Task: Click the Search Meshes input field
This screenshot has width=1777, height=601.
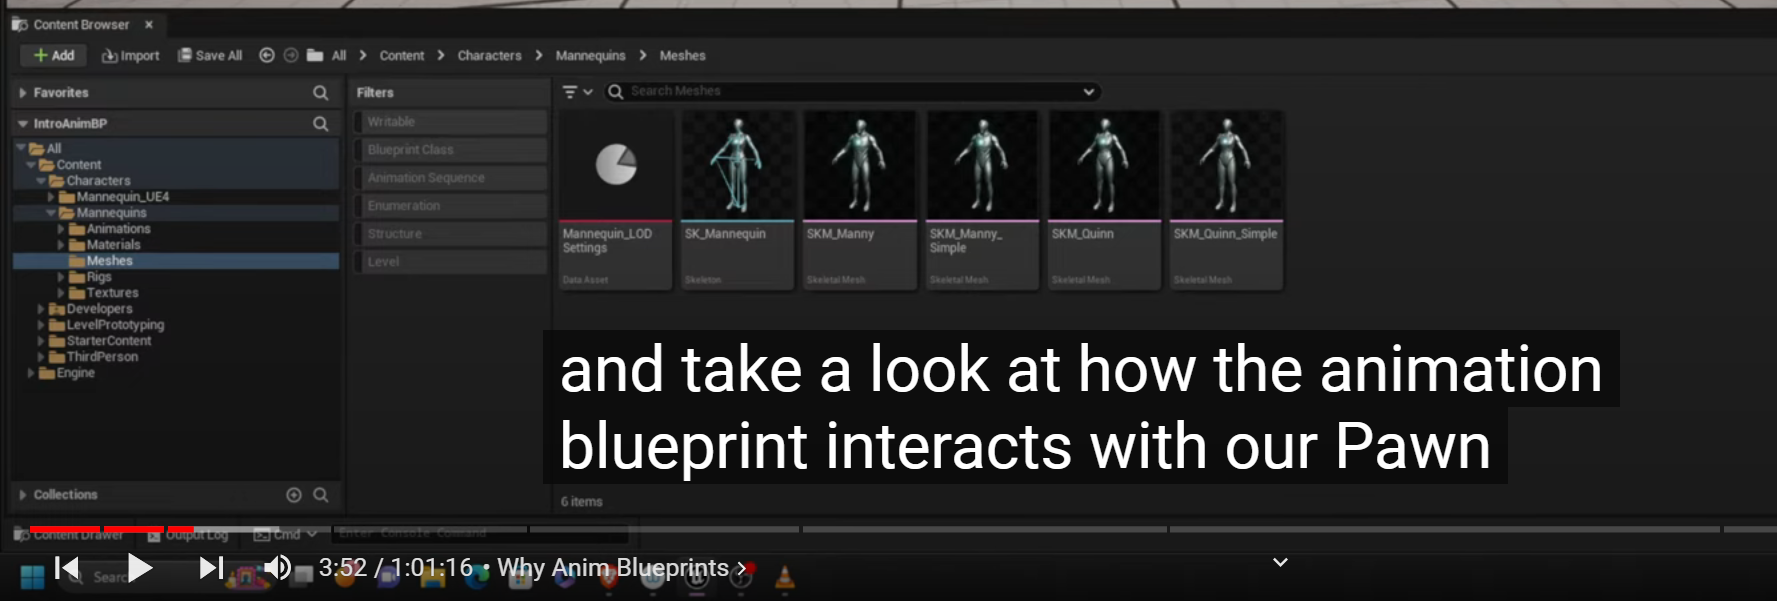Action: 850,91
